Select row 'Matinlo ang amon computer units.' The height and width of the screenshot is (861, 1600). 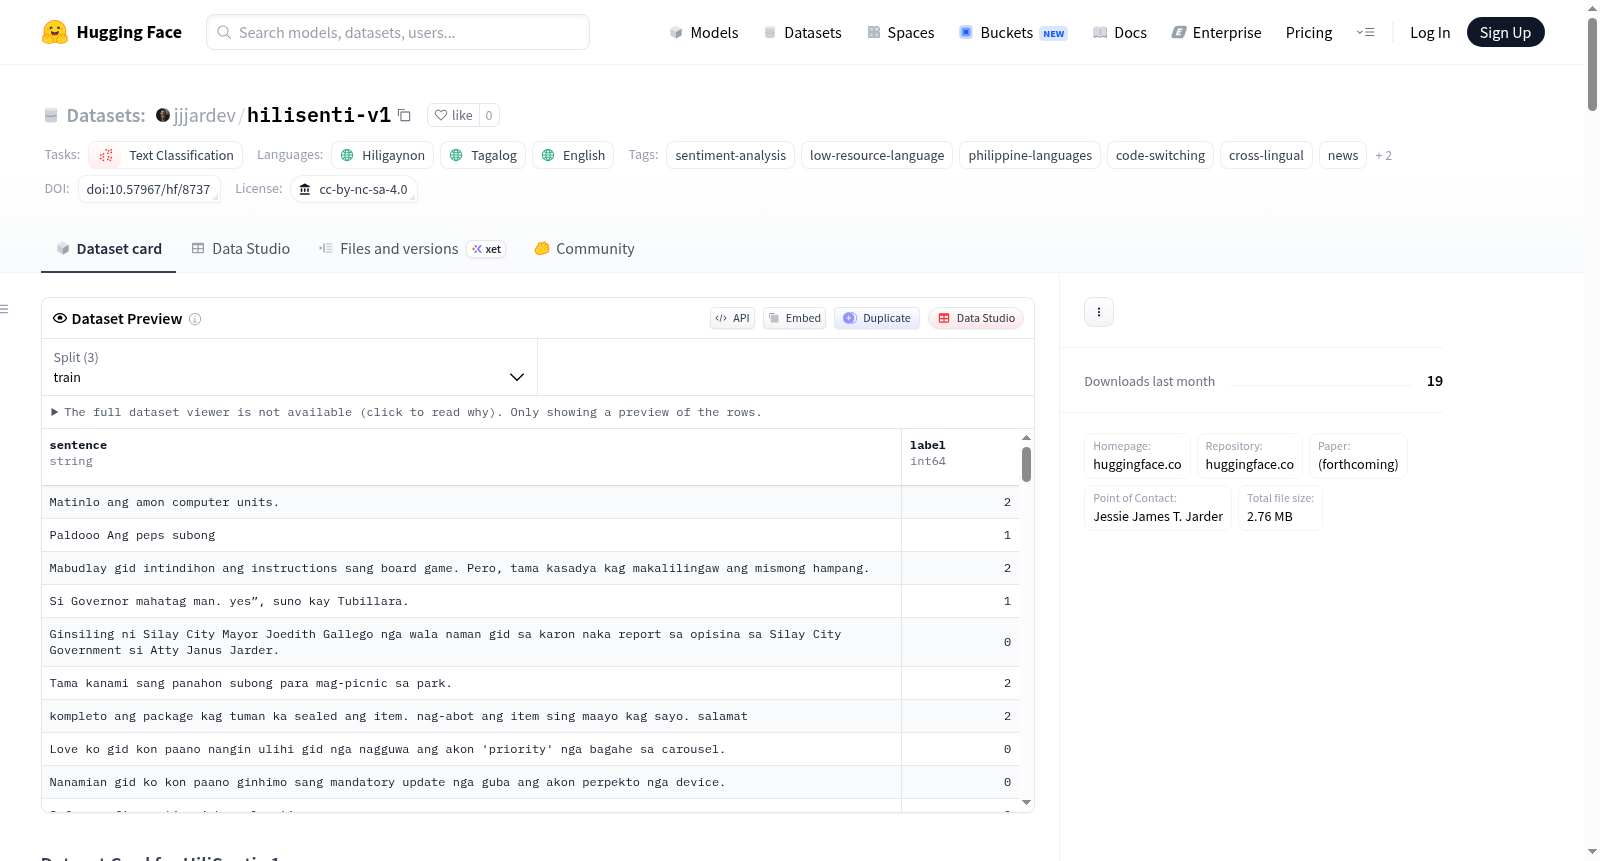530,502
